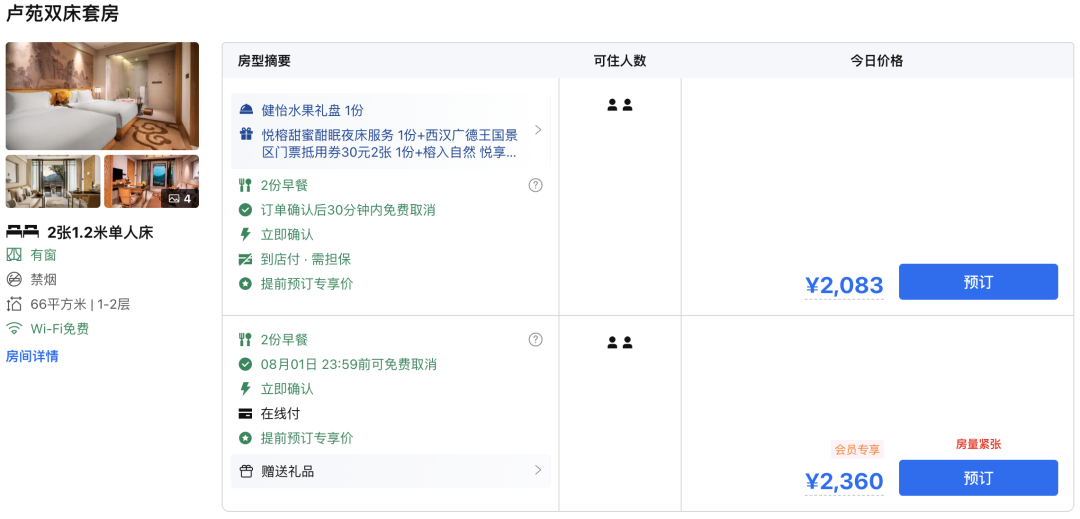Open the bottom-left room thumbnail
Screen dimensions: 1080x519
(x=53, y=181)
